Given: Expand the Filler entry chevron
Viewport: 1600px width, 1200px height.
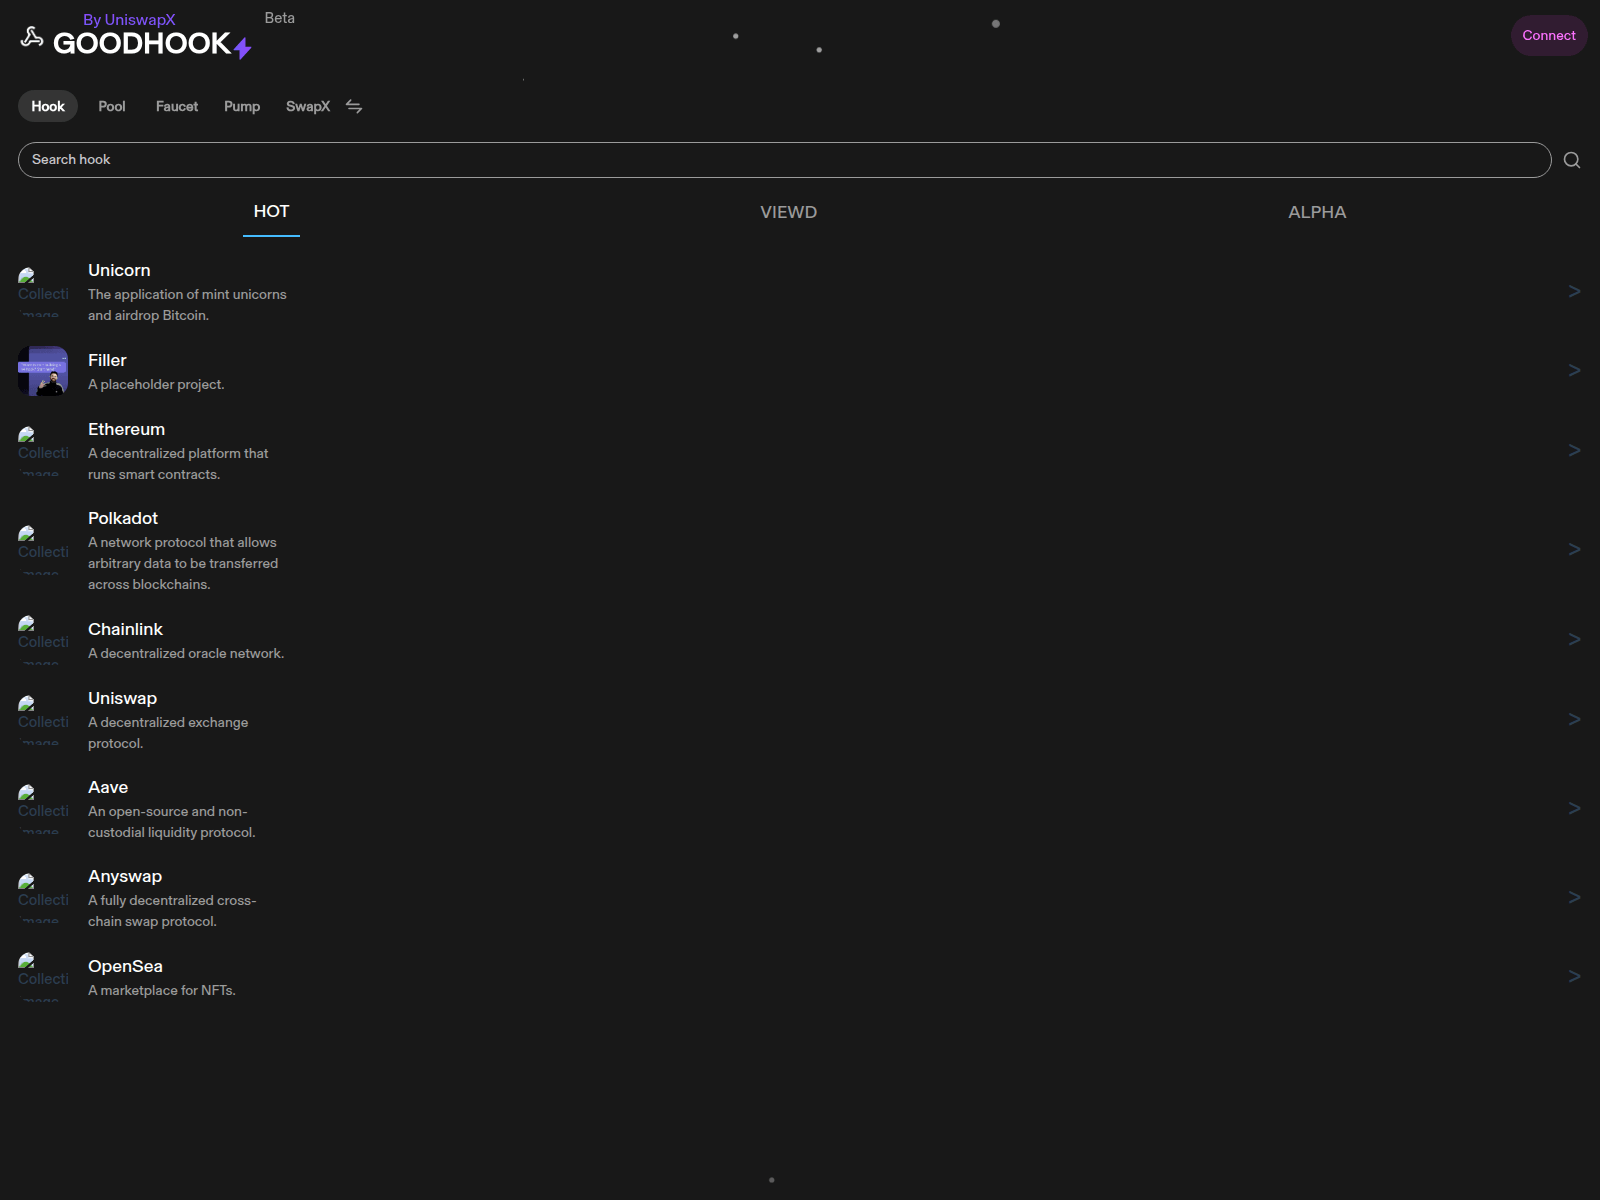Looking at the screenshot, I should pos(1573,370).
